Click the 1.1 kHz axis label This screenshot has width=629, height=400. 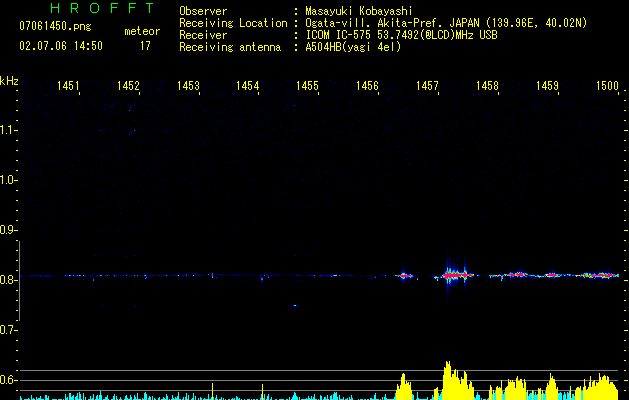[8, 130]
